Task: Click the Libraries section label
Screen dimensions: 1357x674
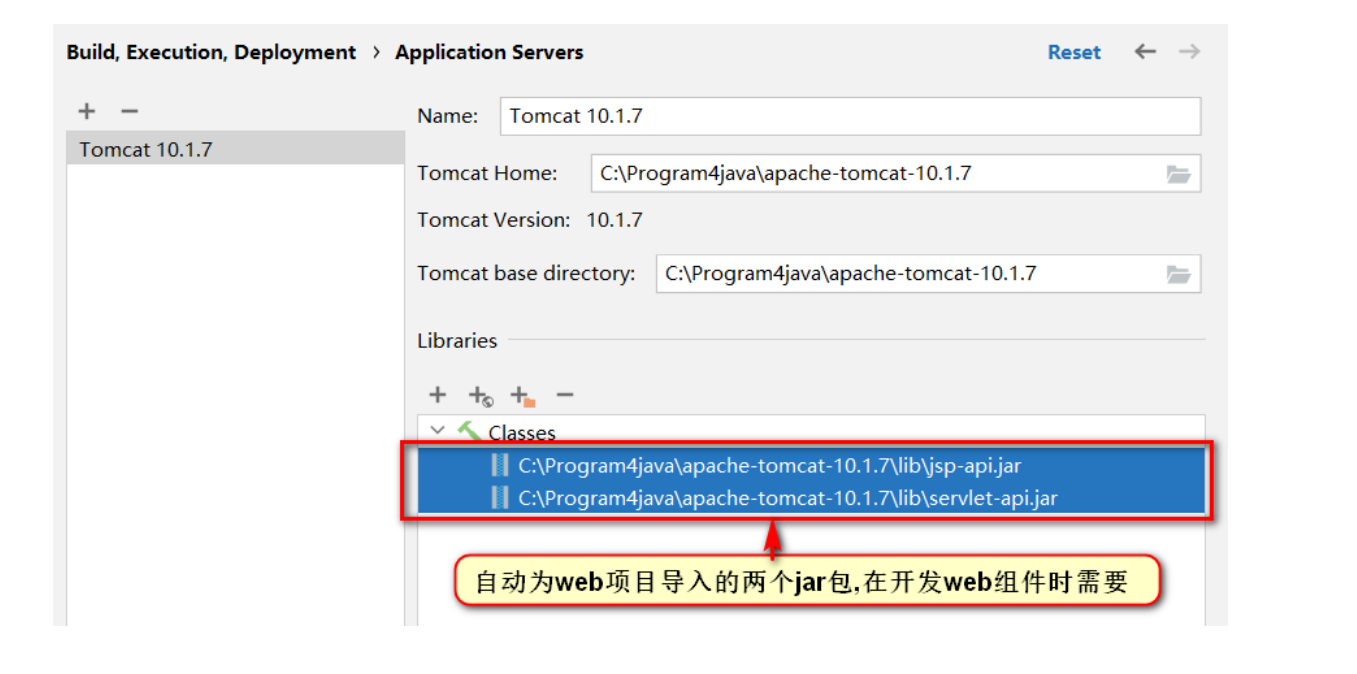Action: [457, 340]
